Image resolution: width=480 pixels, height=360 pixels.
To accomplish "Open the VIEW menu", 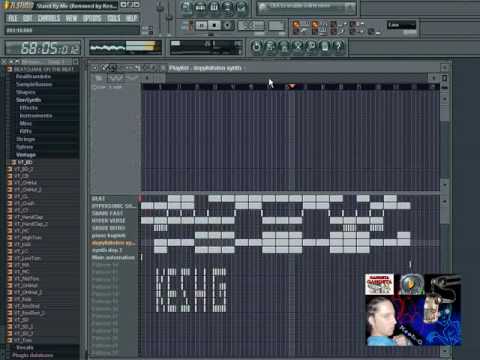I will tap(71, 18).
